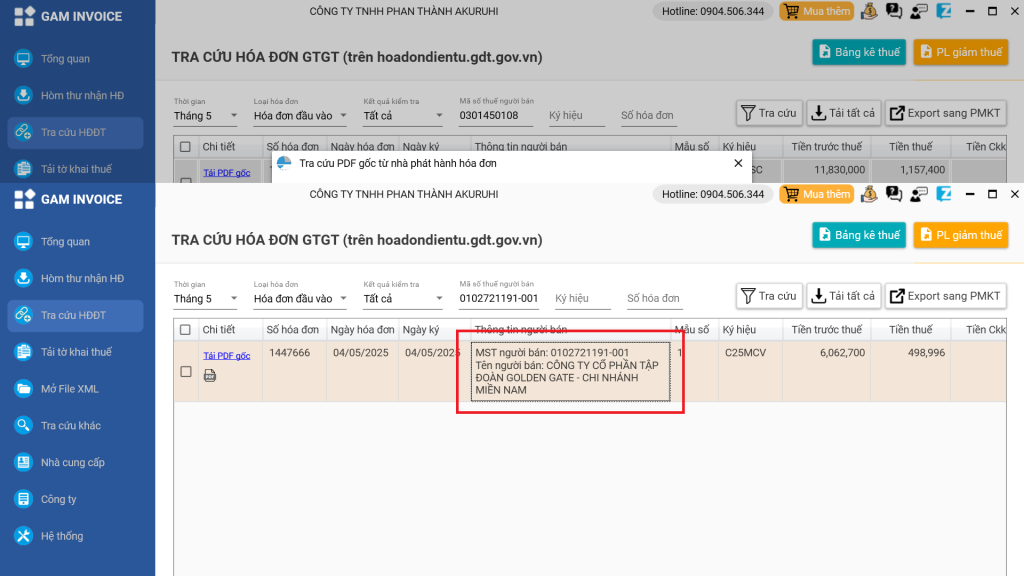Follow Tải PDF gốc link in invoice 1447666 row

pos(227,355)
